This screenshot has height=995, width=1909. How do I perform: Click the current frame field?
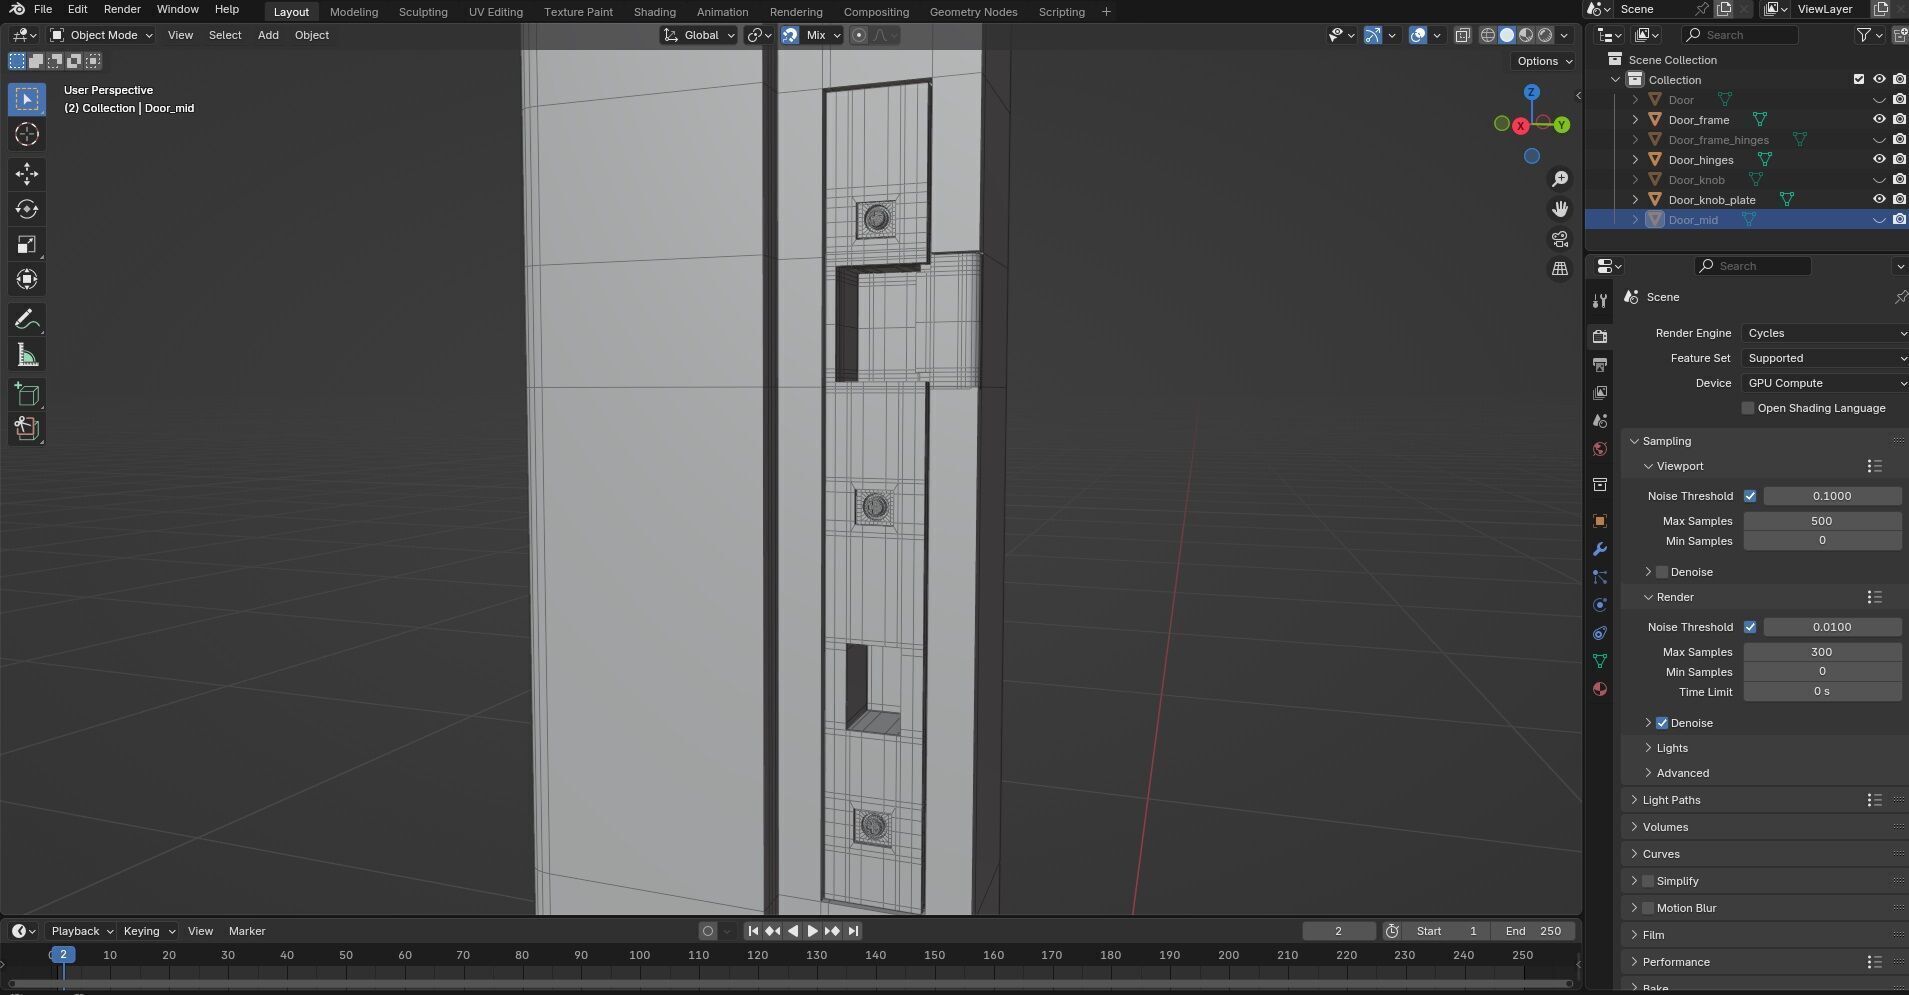click(1338, 931)
